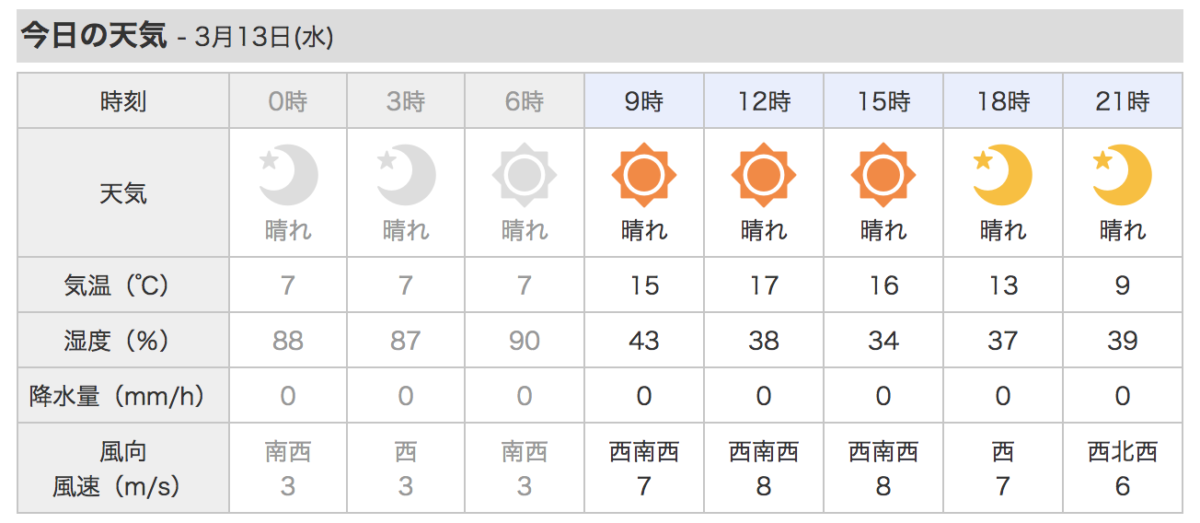Viewport: 1200px width, 523px height.
Task: Click the gray moon icon for 3時
Action: 406,175
